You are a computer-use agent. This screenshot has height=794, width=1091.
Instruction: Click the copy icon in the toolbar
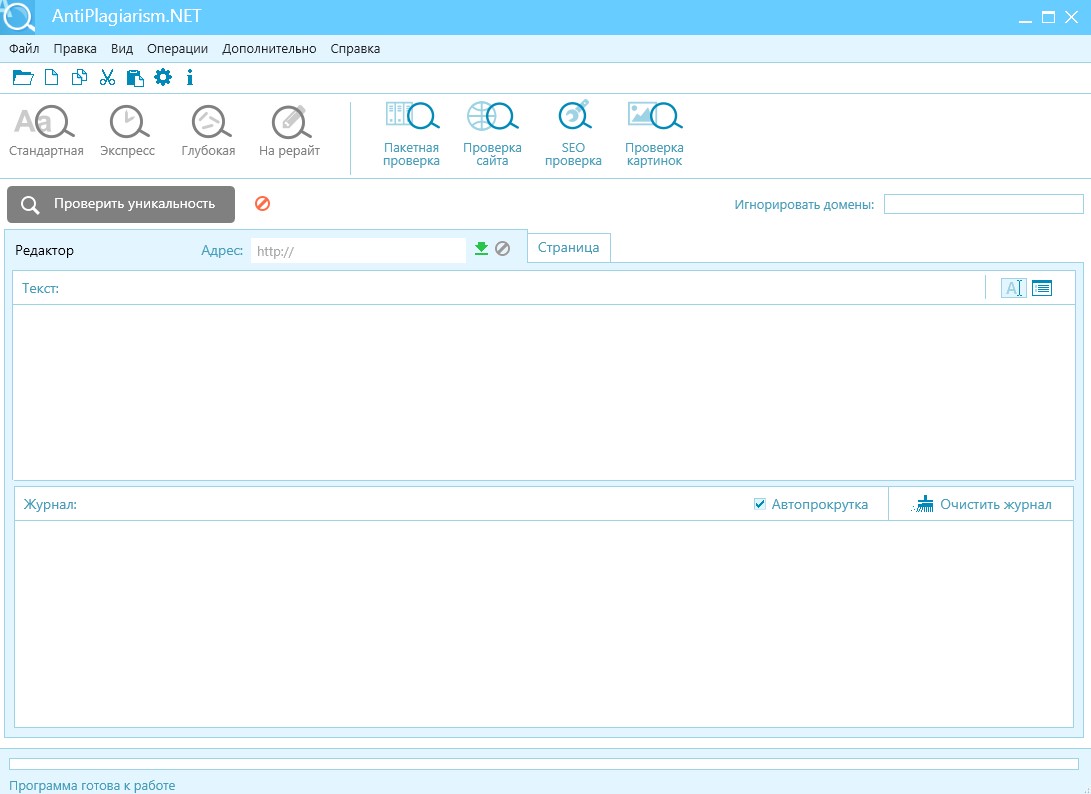[x=79, y=77]
